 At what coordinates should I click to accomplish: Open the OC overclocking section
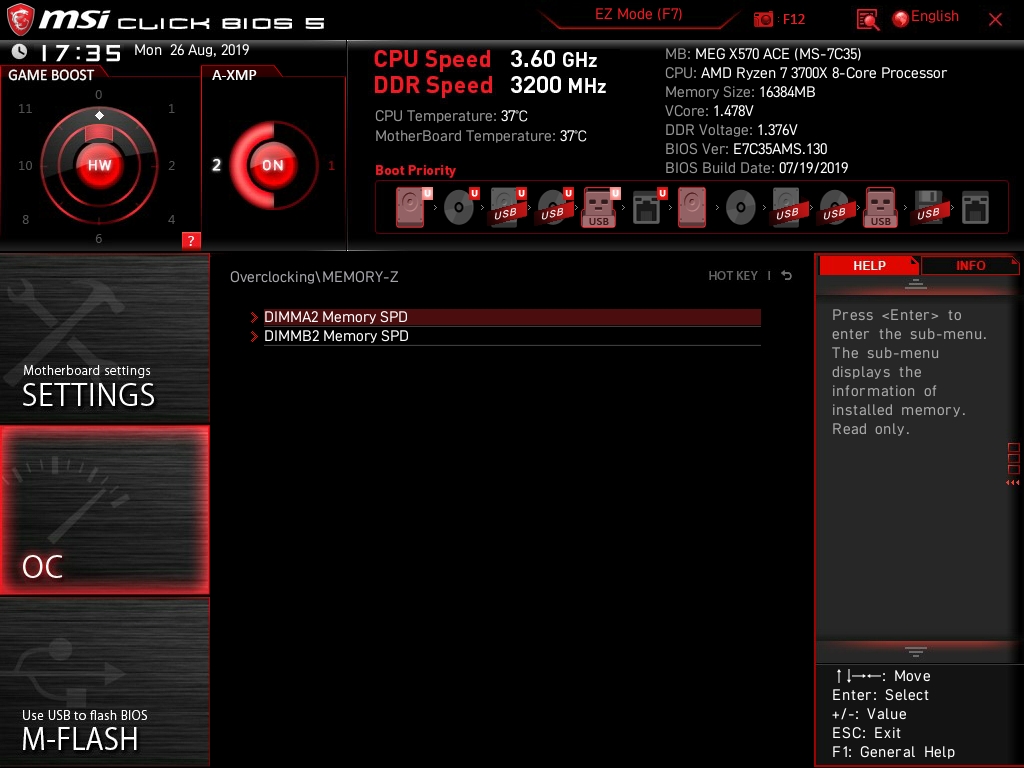pyautogui.click(x=104, y=510)
